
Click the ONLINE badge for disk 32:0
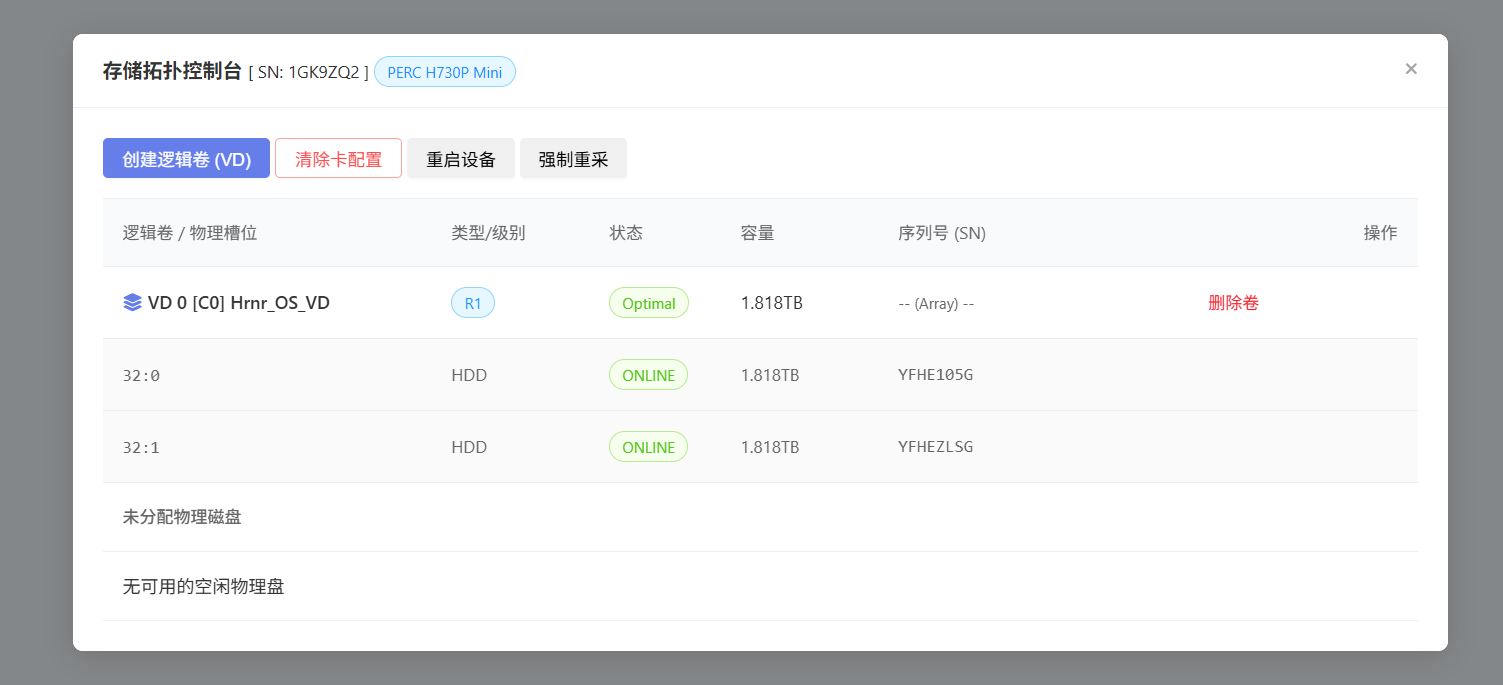[648, 375]
